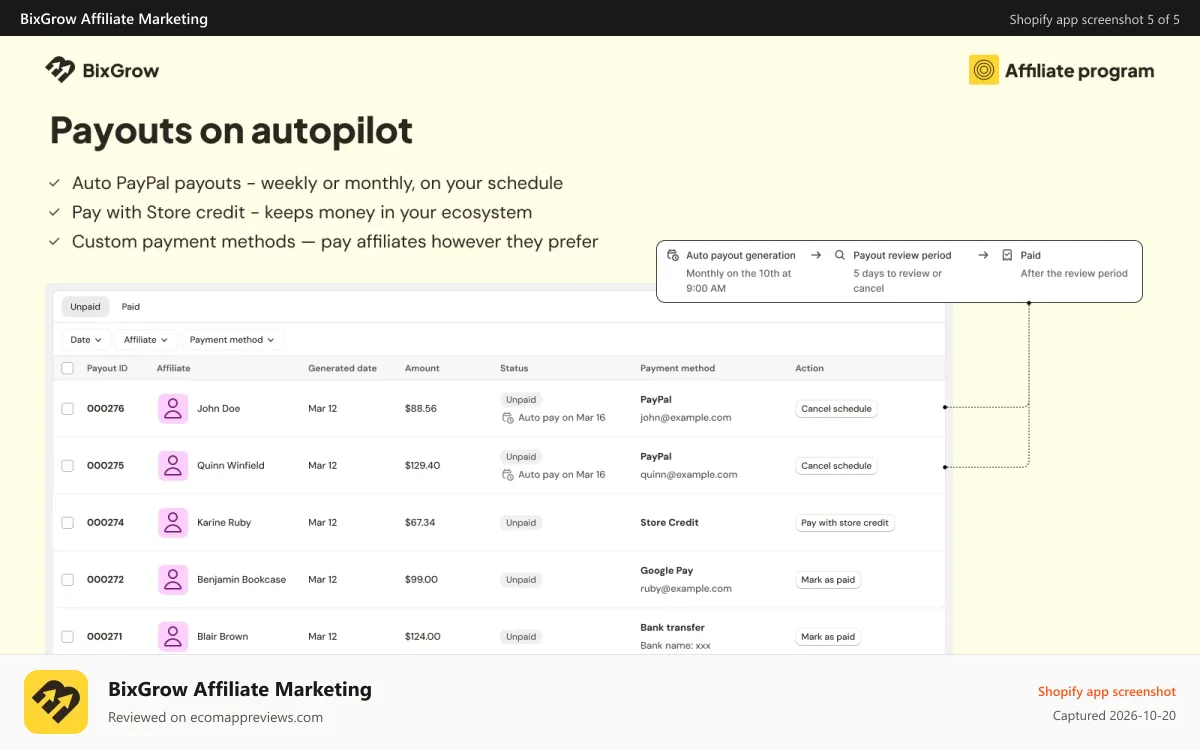Click the $129.40 amount cell
Viewport: 1200px width, 750px height.
point(422,465)
